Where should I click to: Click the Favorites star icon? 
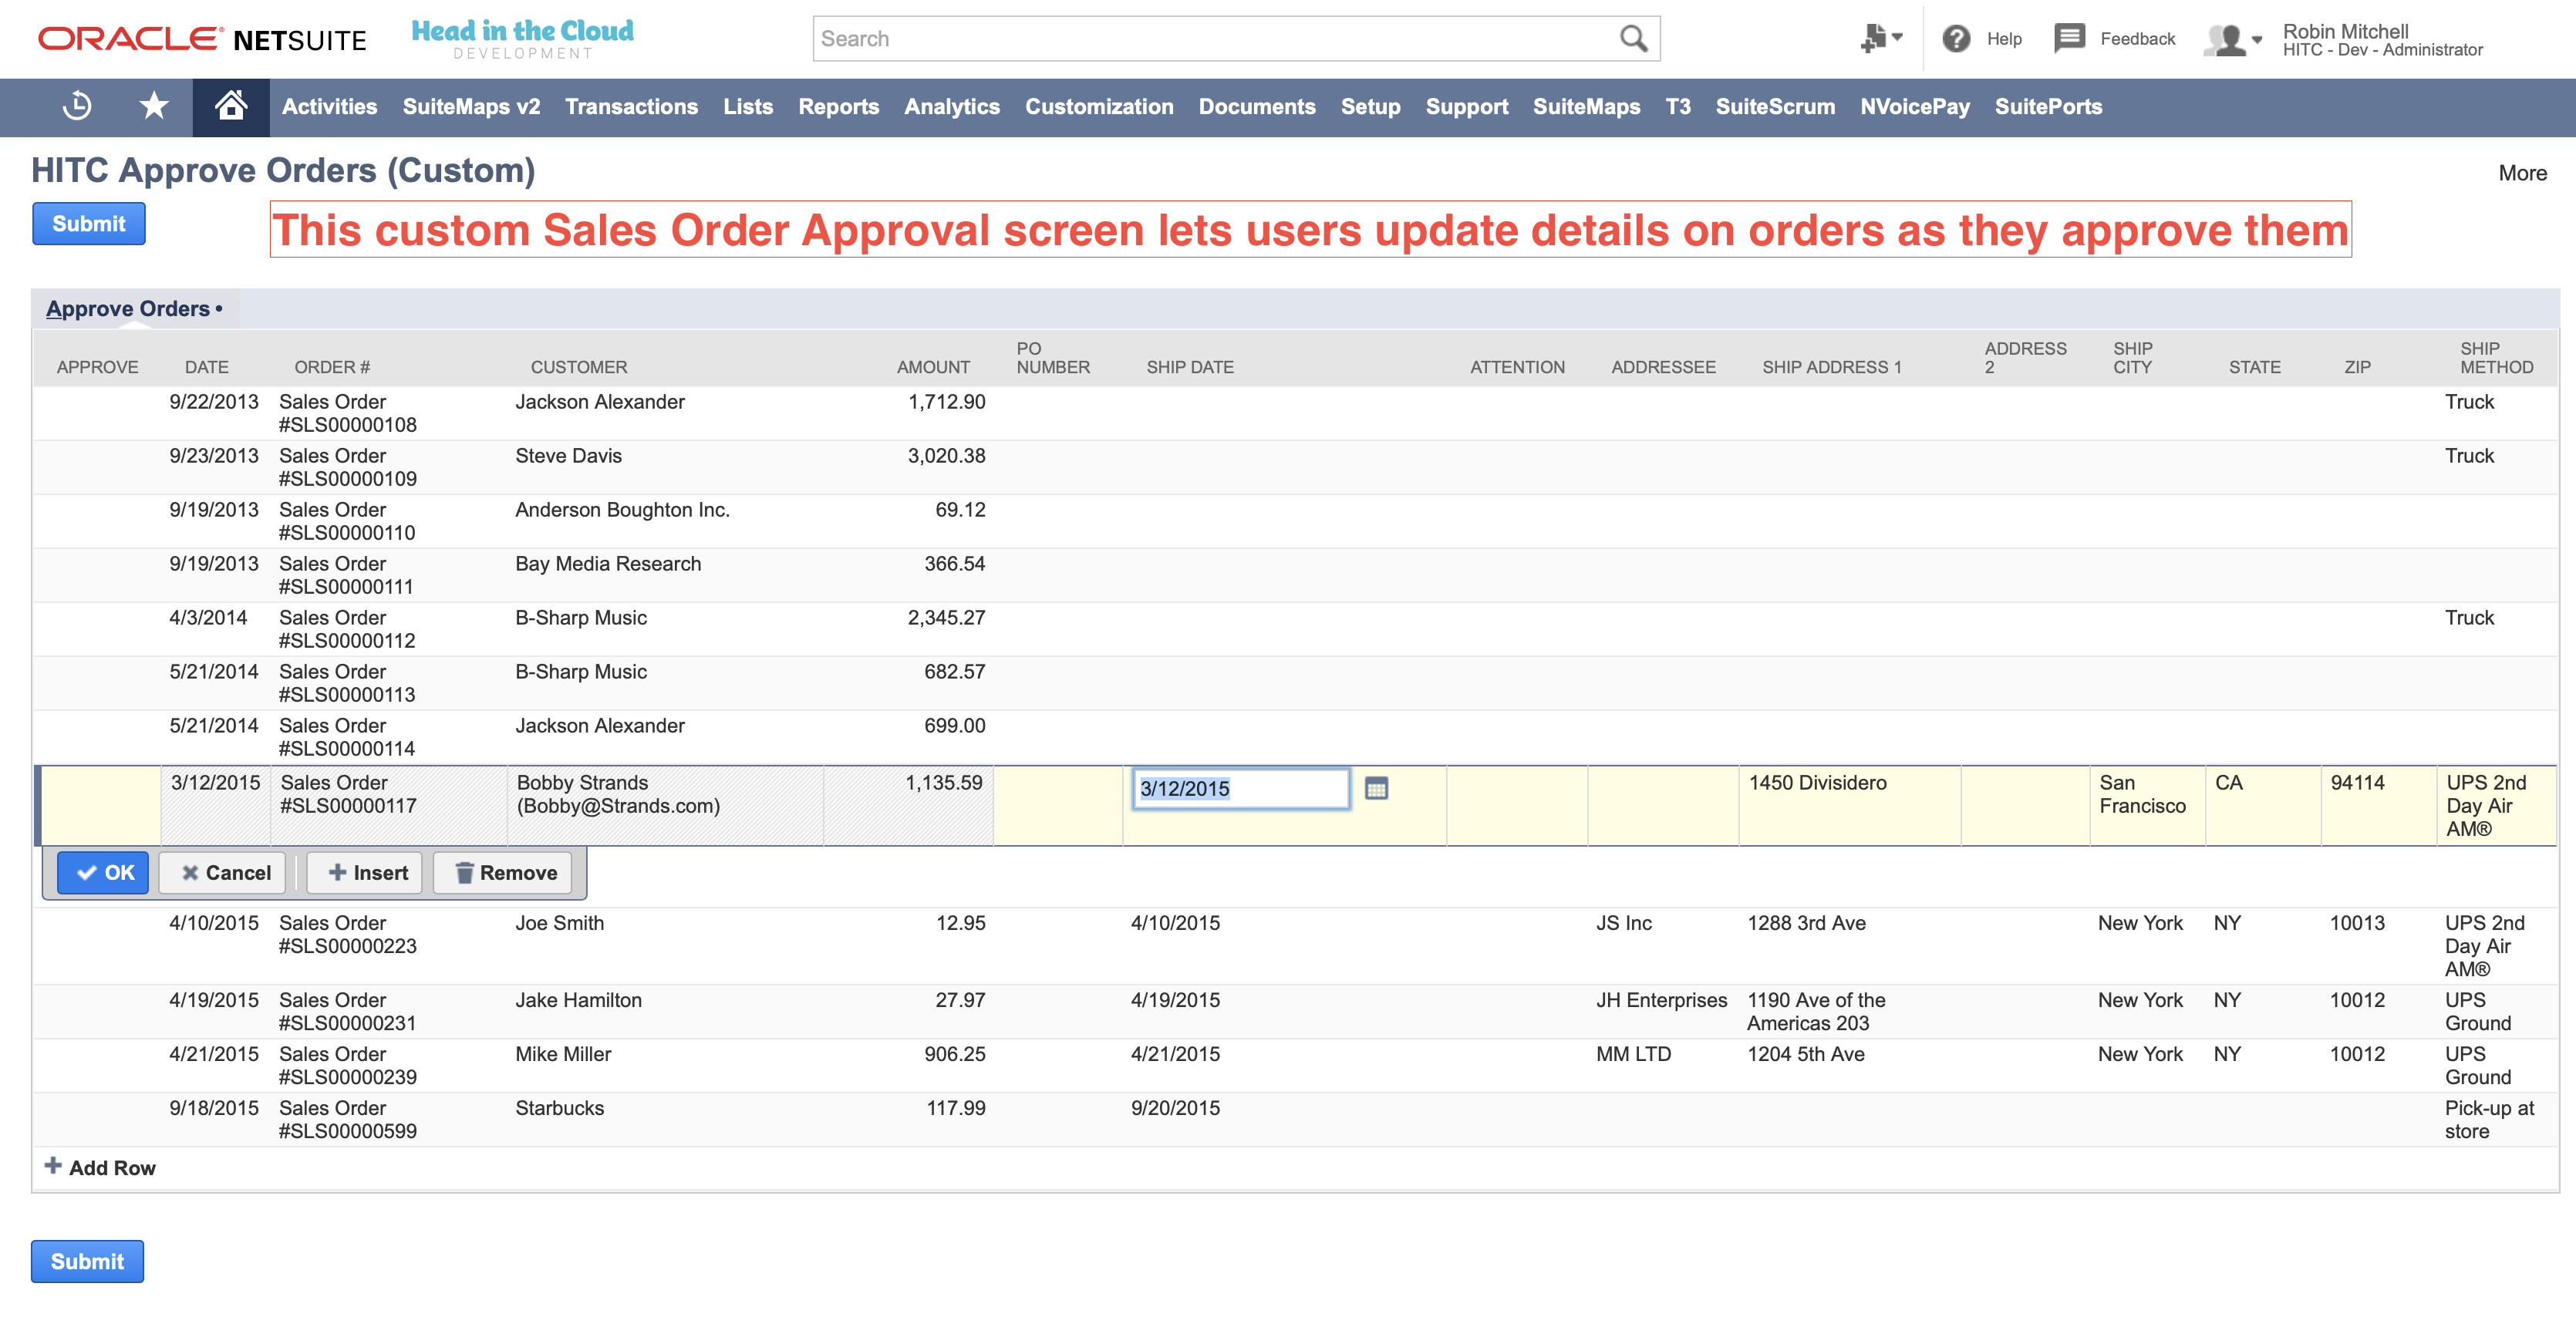tap(155, 107)
